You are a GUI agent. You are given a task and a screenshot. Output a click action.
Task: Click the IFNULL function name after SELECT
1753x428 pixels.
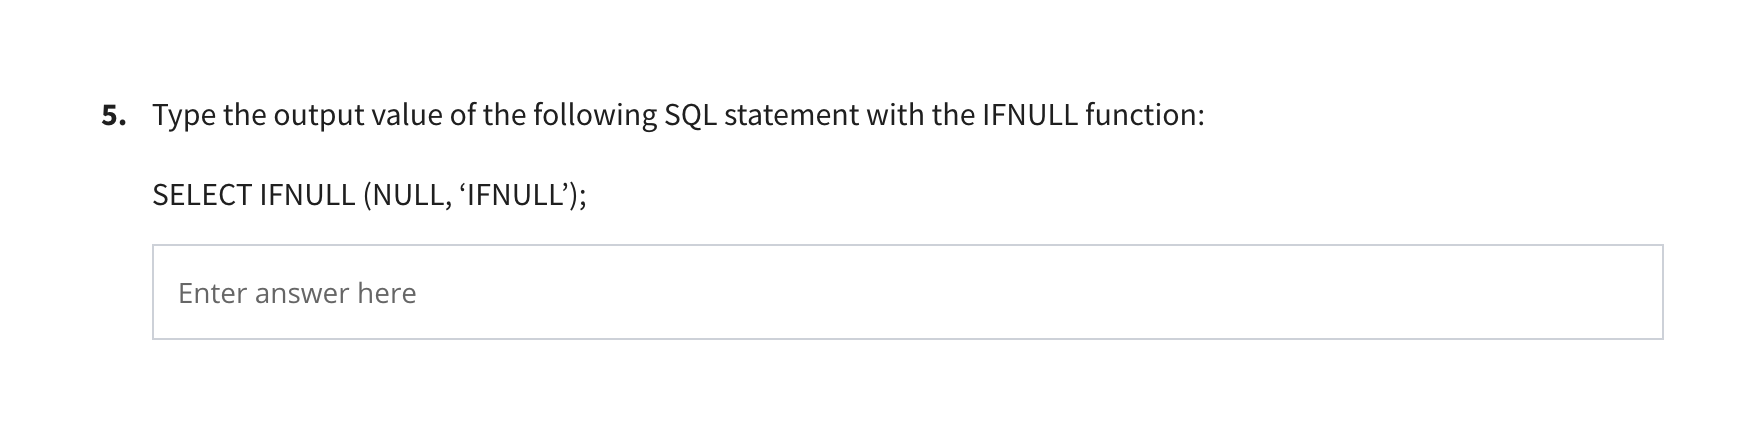pos(307,195)
